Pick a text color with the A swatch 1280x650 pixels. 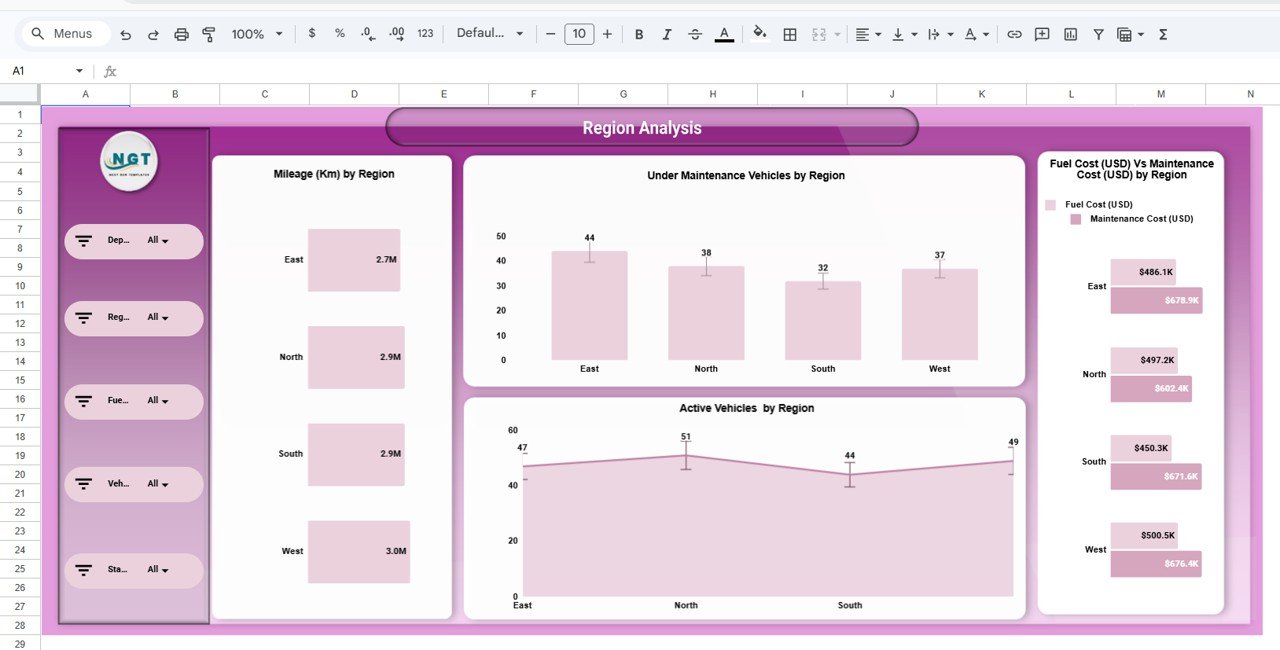tap(724, 33)
